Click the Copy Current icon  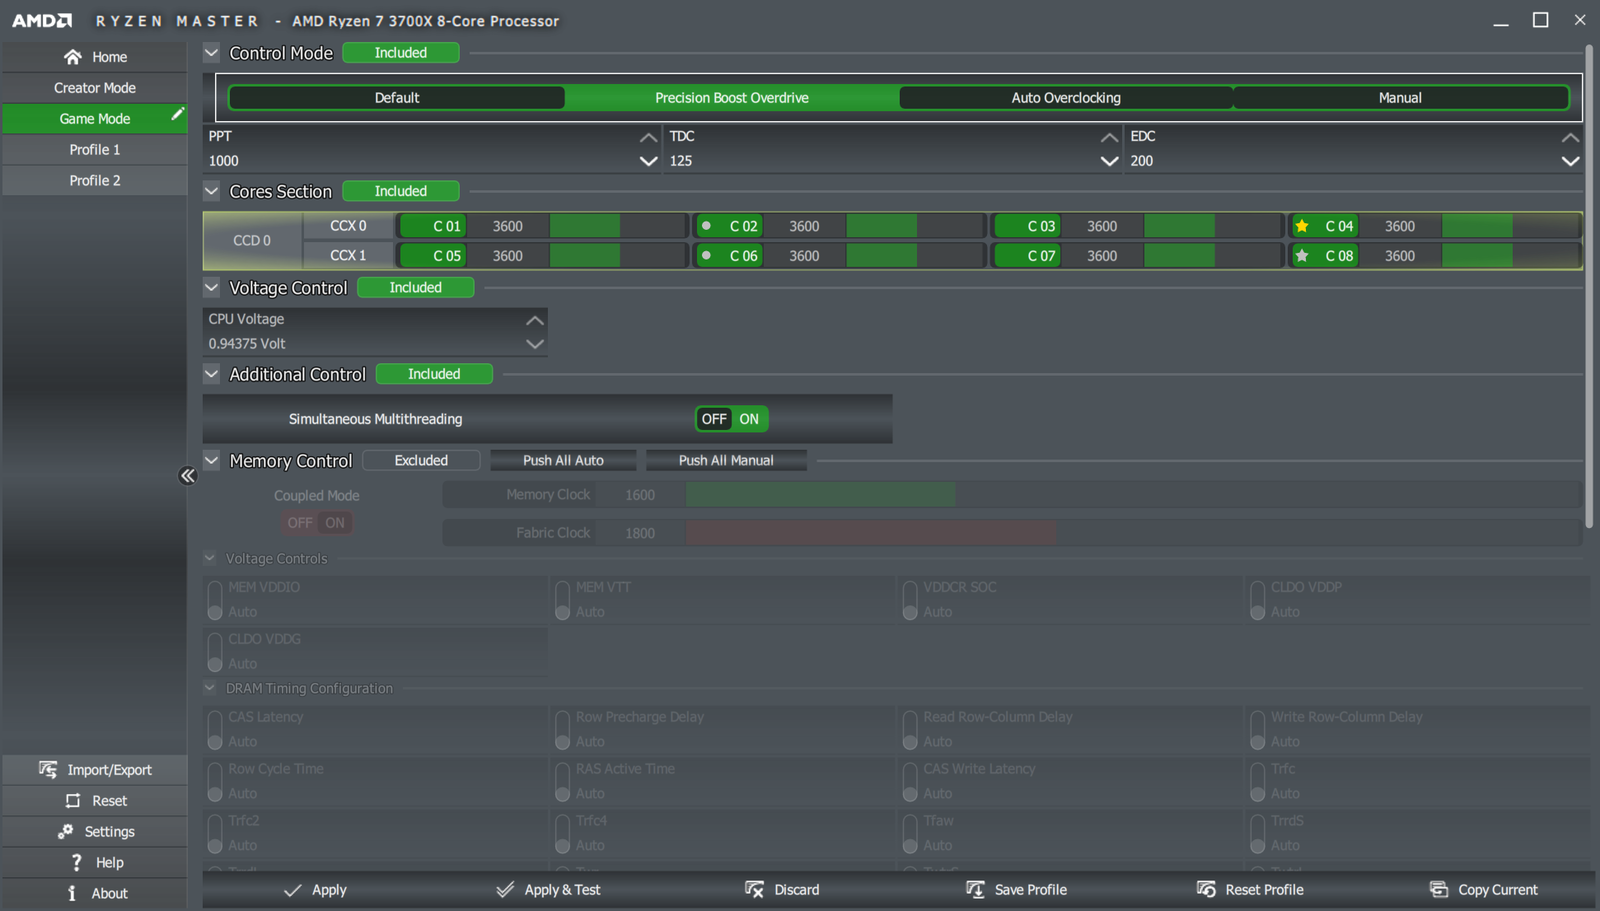pyautogui.click(x=1438, y=889)
